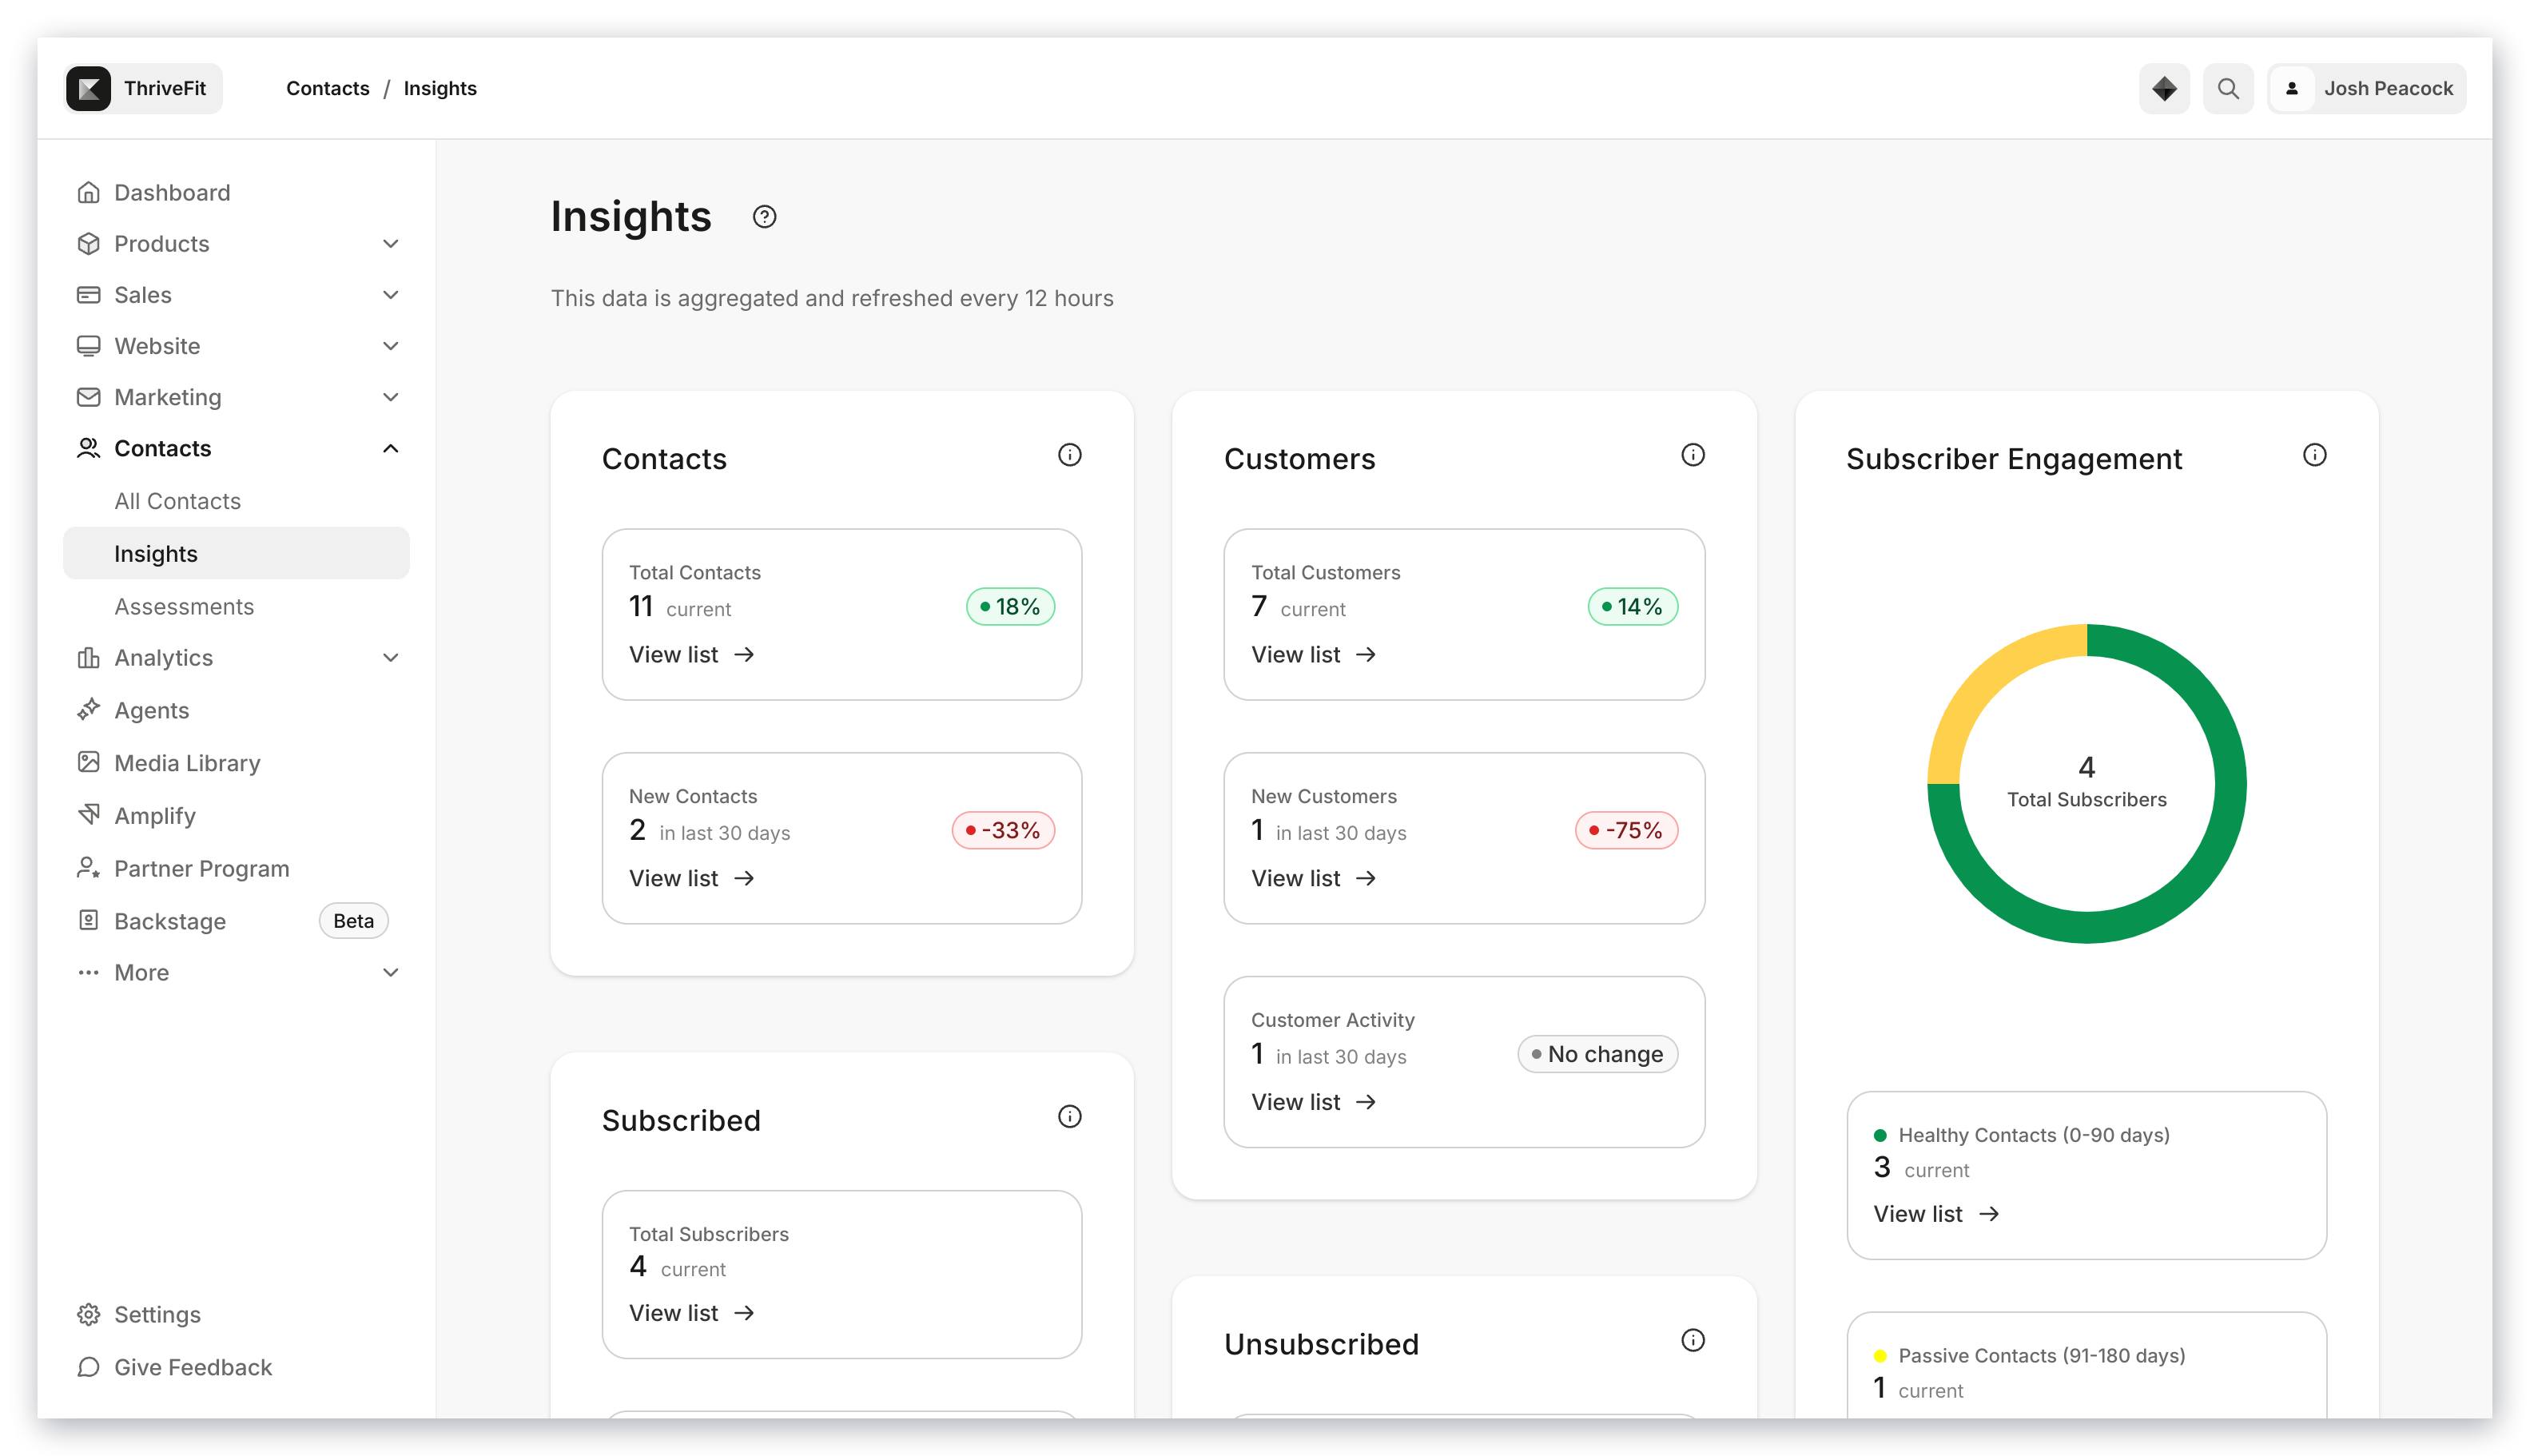Click the Products cube icon
The image size is (2530, 1456).
pos(88,243)
